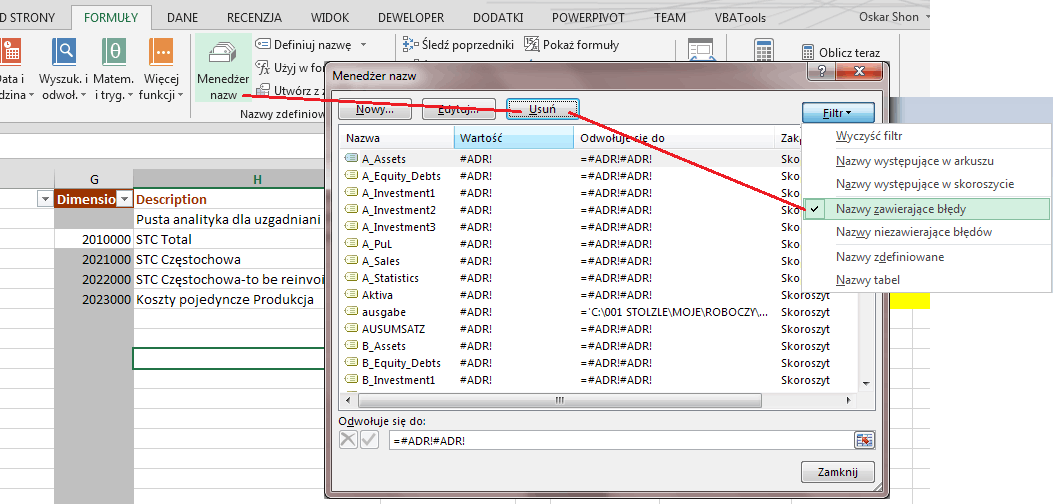The image size is (1057, 504).
Task: Switch to the DEWELOPER ribbon tab
Action: click(411, 18)
